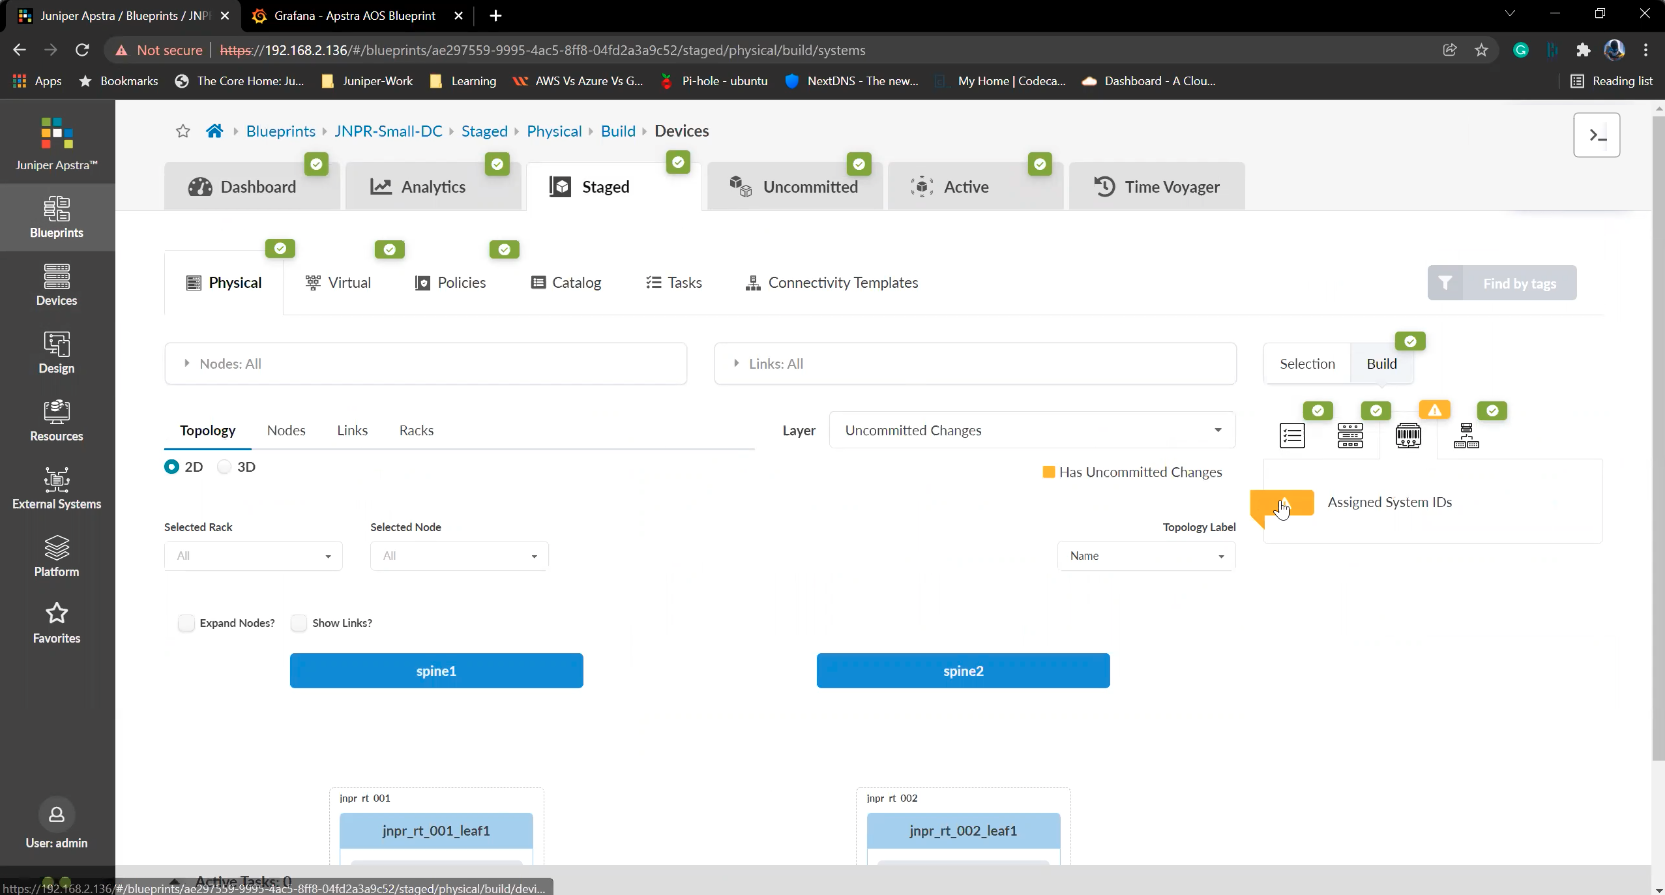This screenshot has width=1665, height=895.
Task: Open the Layer dropdown
Action: pos(1032,430)
